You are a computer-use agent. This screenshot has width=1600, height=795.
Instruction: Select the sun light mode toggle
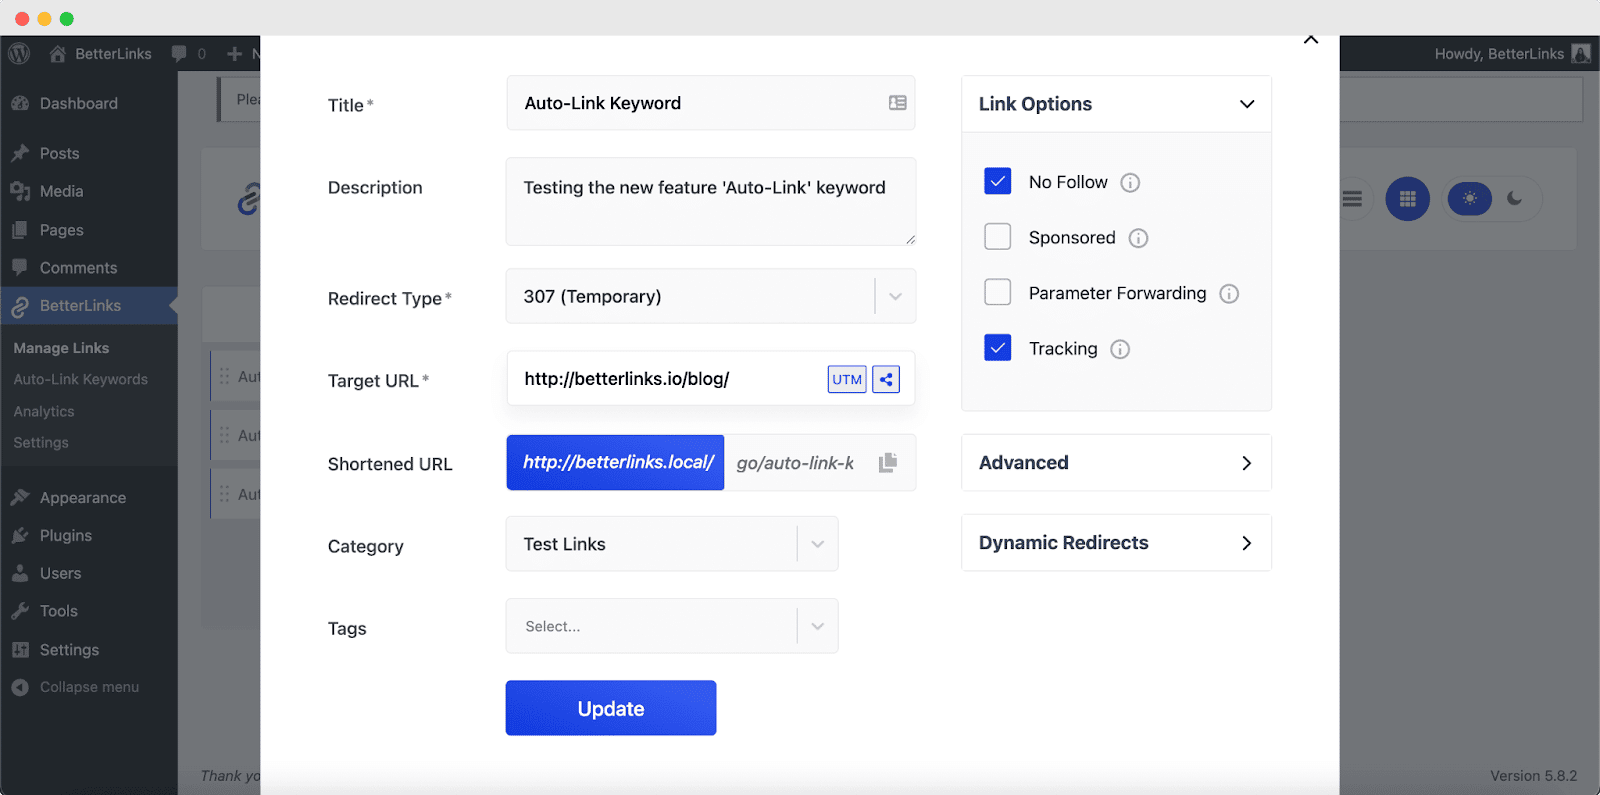pos(1469,199)
